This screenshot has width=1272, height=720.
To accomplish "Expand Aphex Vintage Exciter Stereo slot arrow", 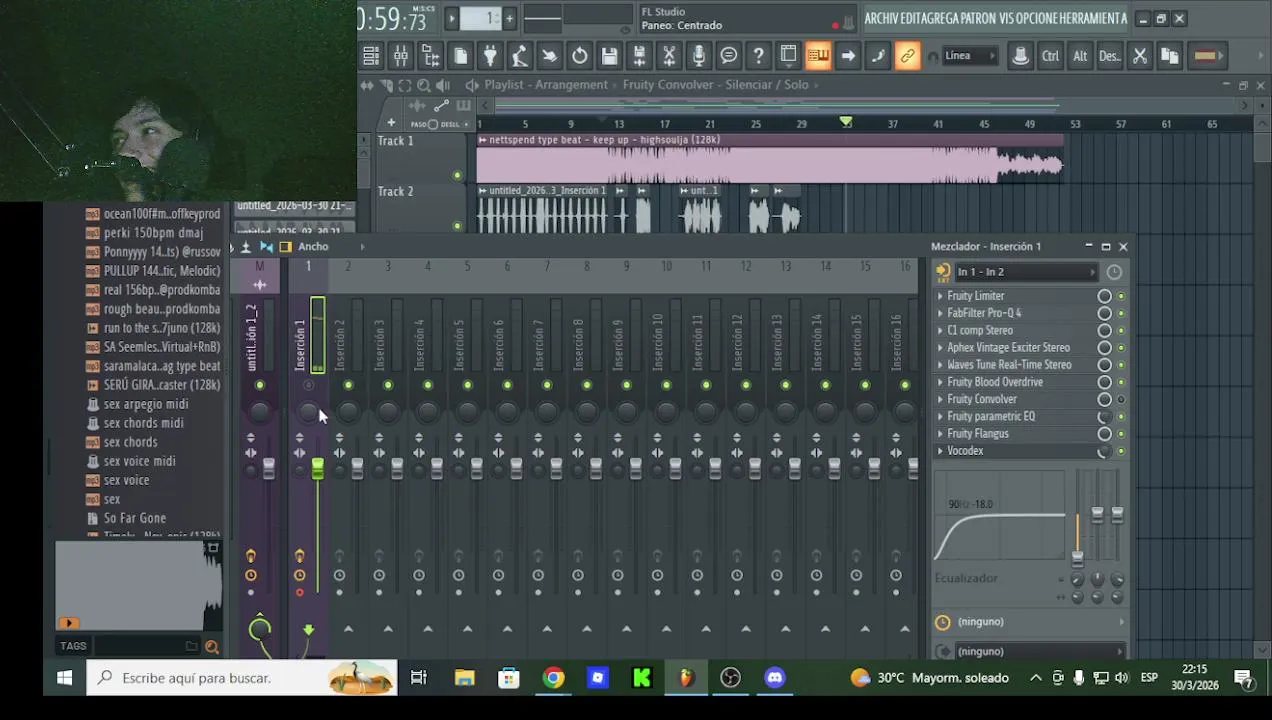I will click(x=940, y=348).
